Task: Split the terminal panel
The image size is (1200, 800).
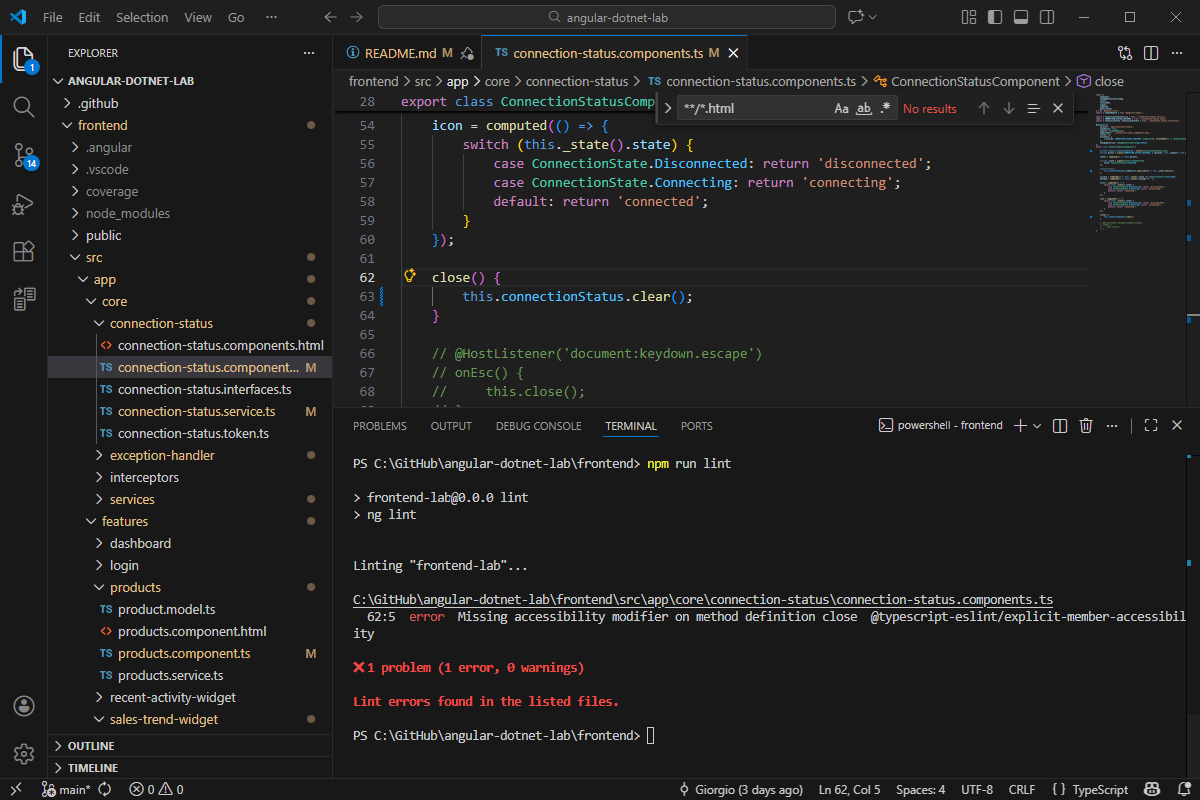Action: tap(1060, 425)
